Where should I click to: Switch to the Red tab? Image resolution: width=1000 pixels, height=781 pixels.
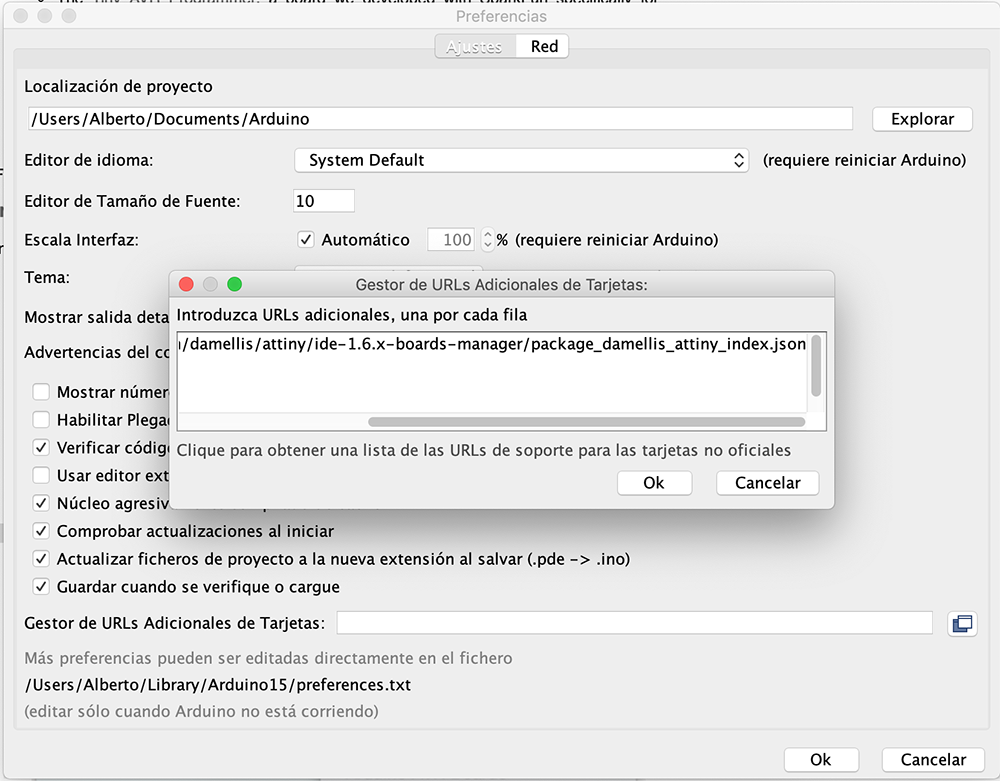click(544, 47)
